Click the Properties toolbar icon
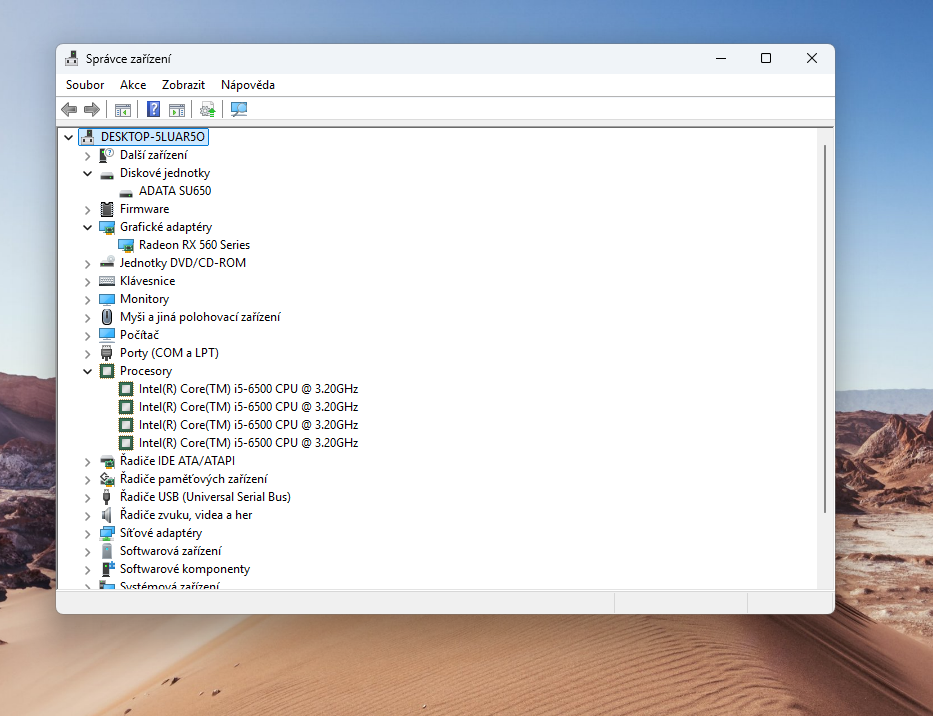The height and width of the screenshot is (716, 933). [x=176, y=109]
